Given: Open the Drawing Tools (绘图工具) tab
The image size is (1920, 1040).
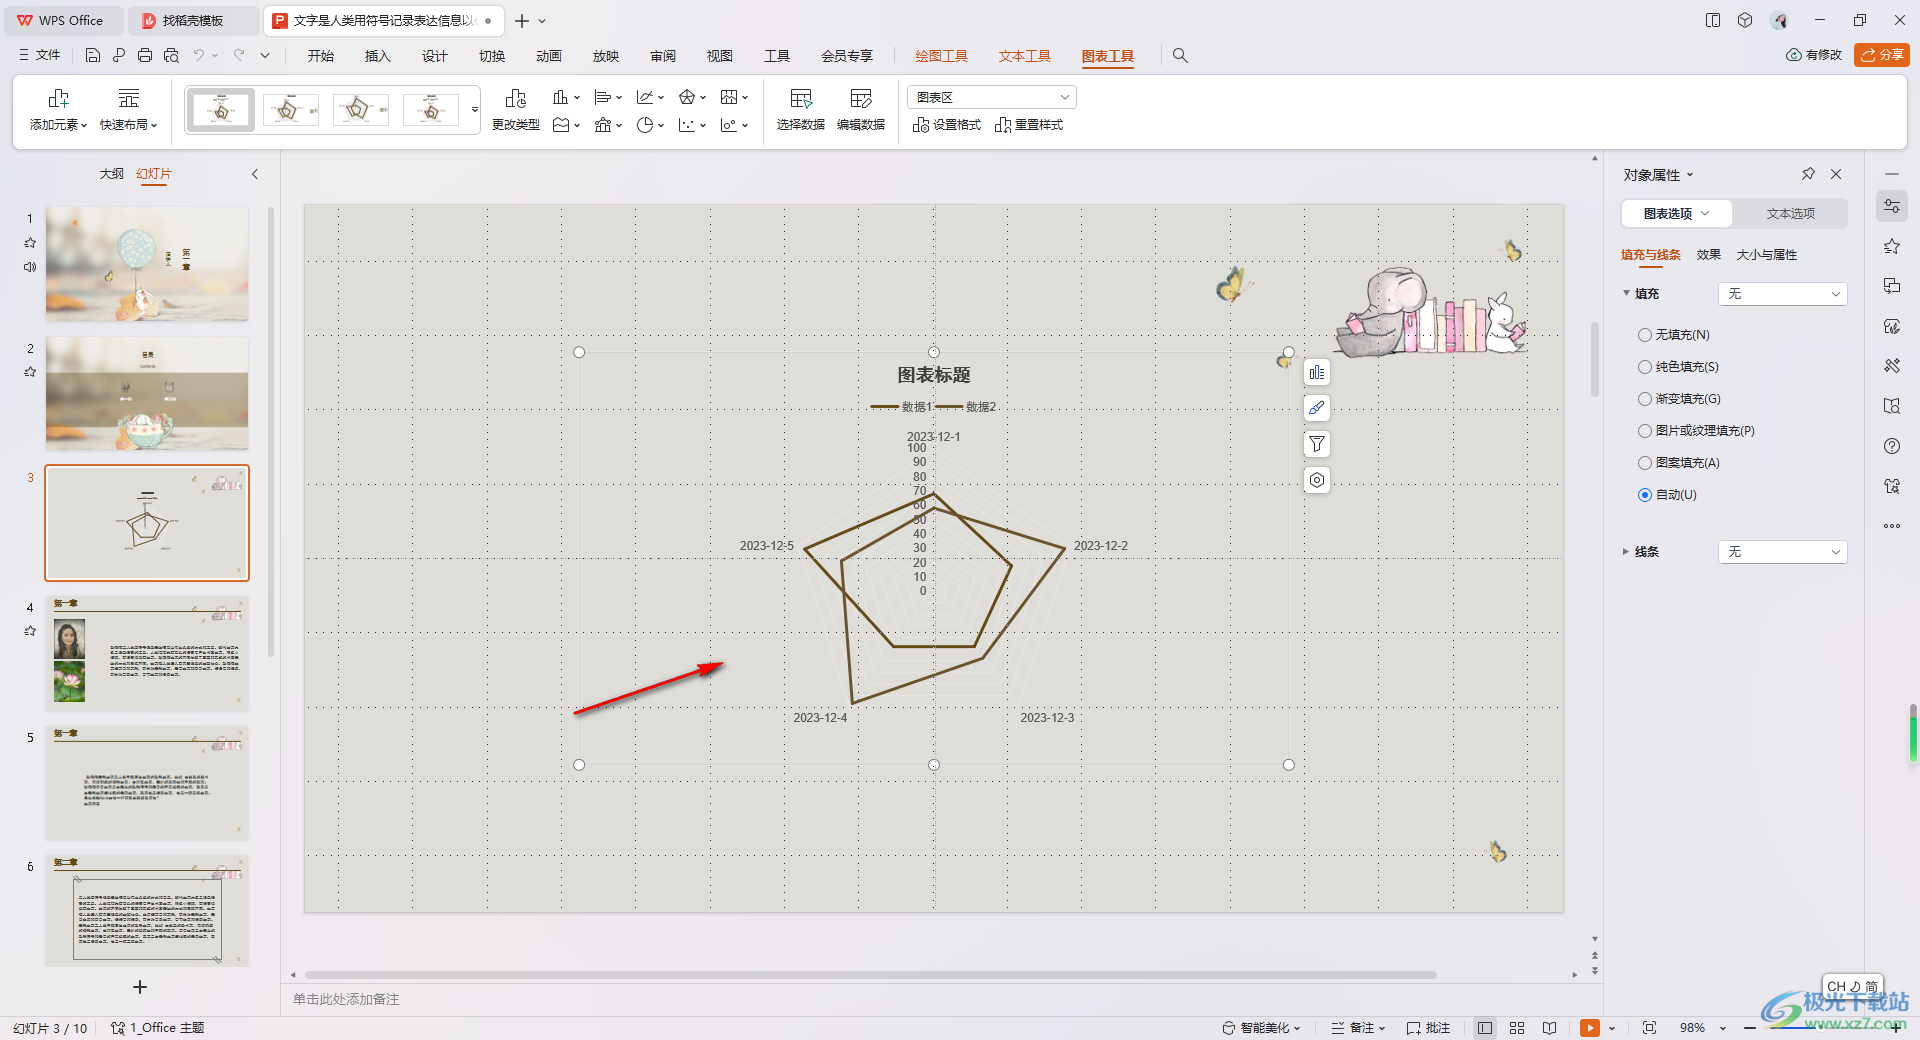Looking at the screenshot, I should 942,56.
